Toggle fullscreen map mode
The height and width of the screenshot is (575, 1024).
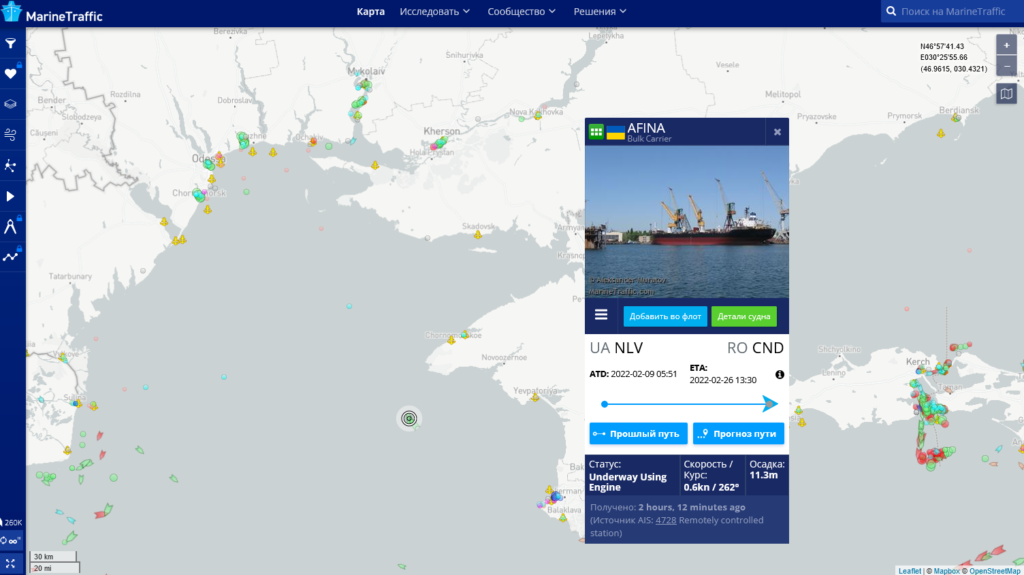[11, 563]
